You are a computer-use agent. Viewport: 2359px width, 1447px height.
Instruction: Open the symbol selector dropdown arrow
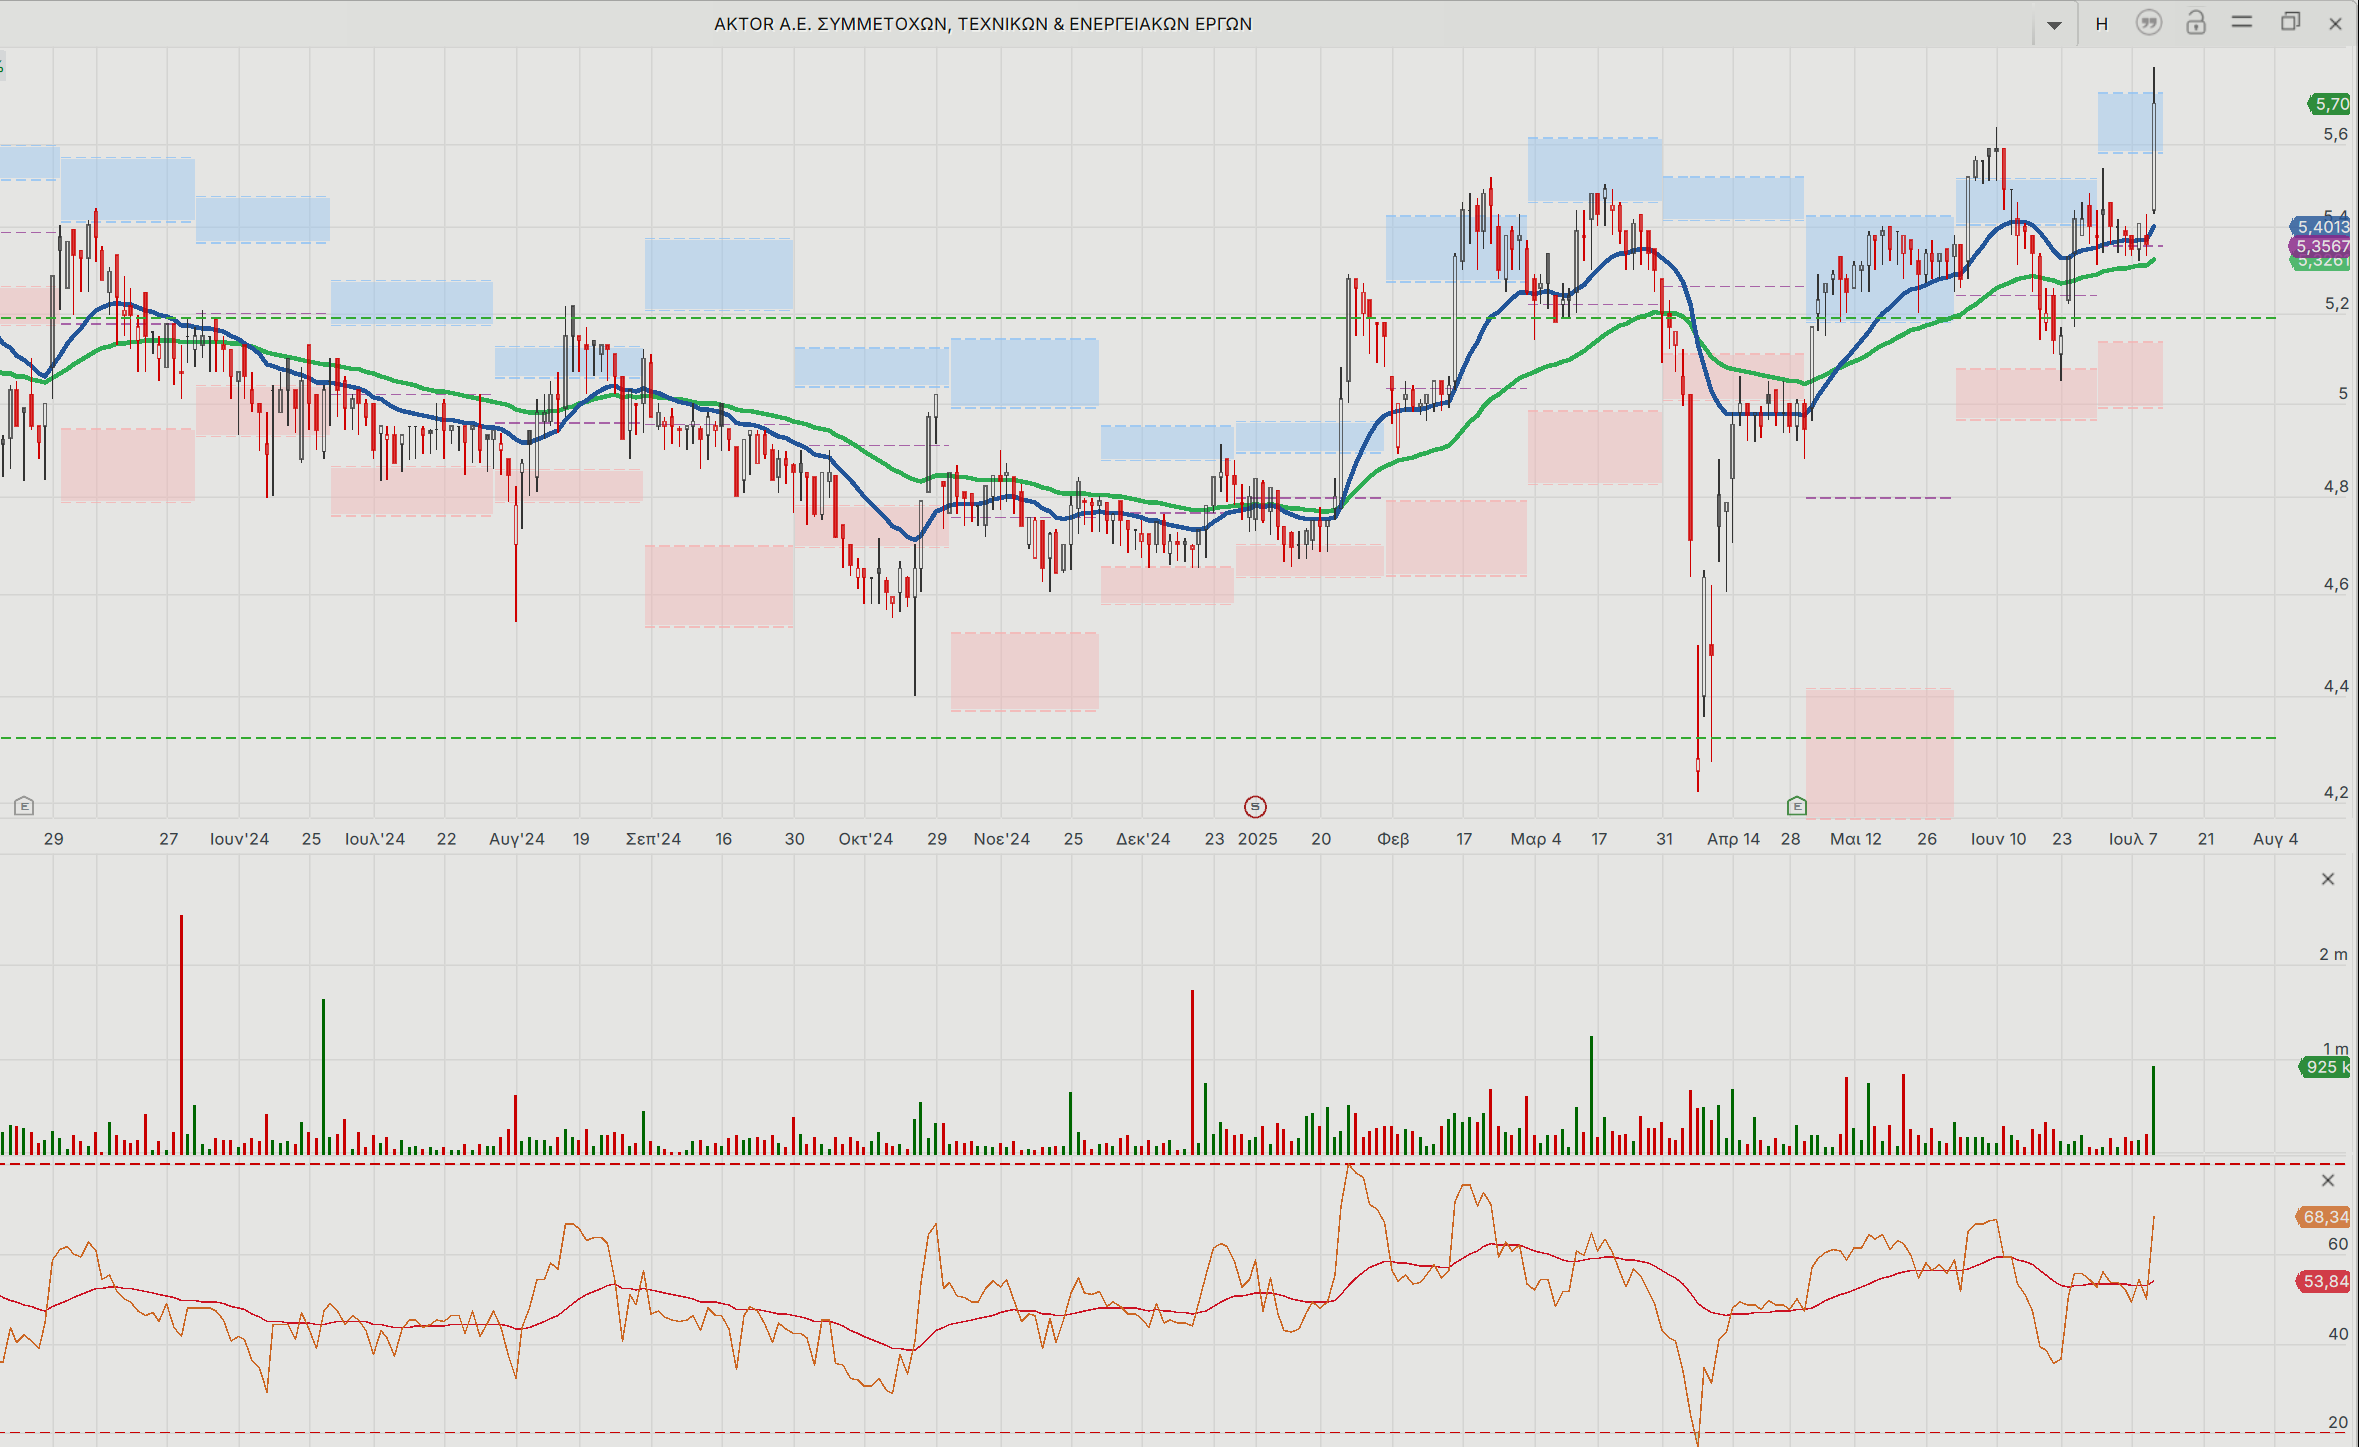(x=2054, y=25)
